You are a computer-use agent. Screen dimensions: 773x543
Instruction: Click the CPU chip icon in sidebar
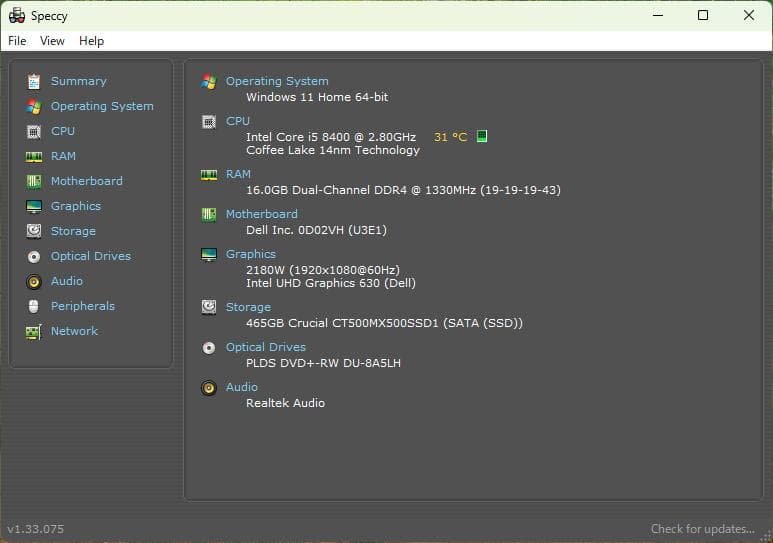(34, 132)
